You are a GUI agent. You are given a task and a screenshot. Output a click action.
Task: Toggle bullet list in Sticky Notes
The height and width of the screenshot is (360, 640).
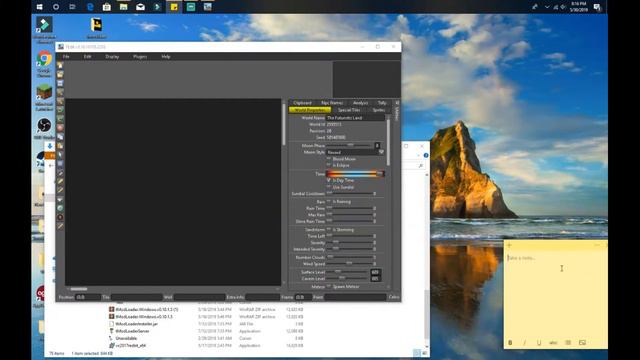point(568,342)
